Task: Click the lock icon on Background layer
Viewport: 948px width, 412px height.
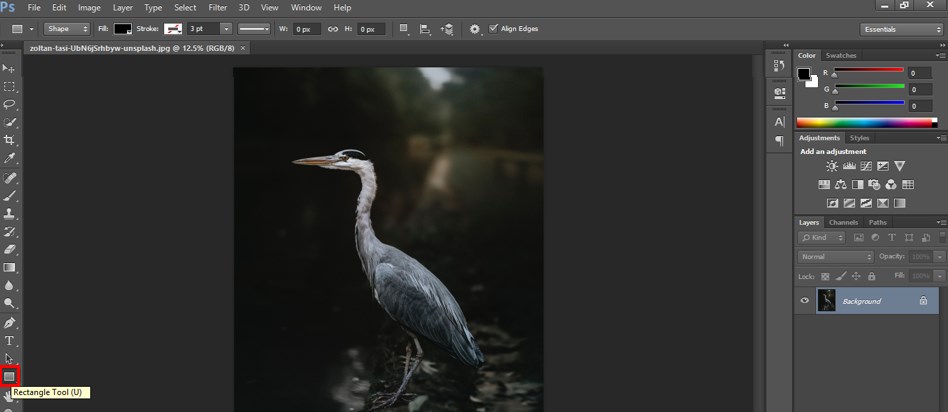Action: (x=923, y=301)
